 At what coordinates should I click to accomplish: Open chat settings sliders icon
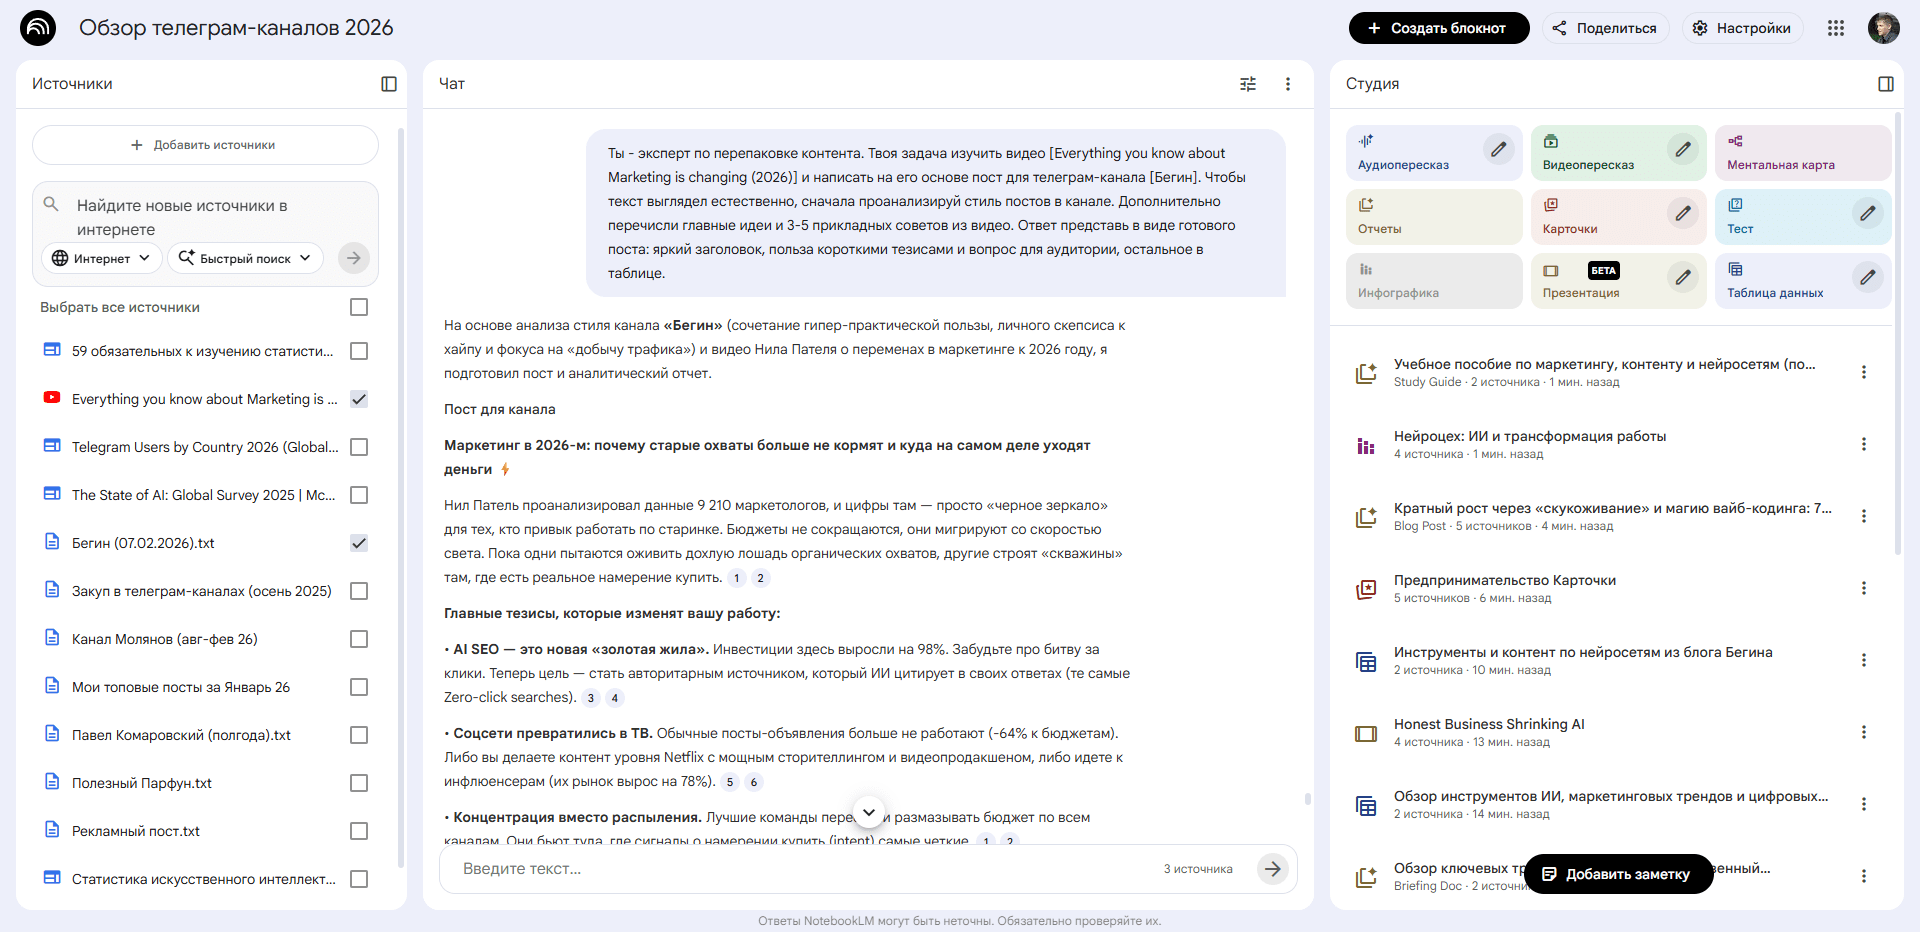point(1247,84)
